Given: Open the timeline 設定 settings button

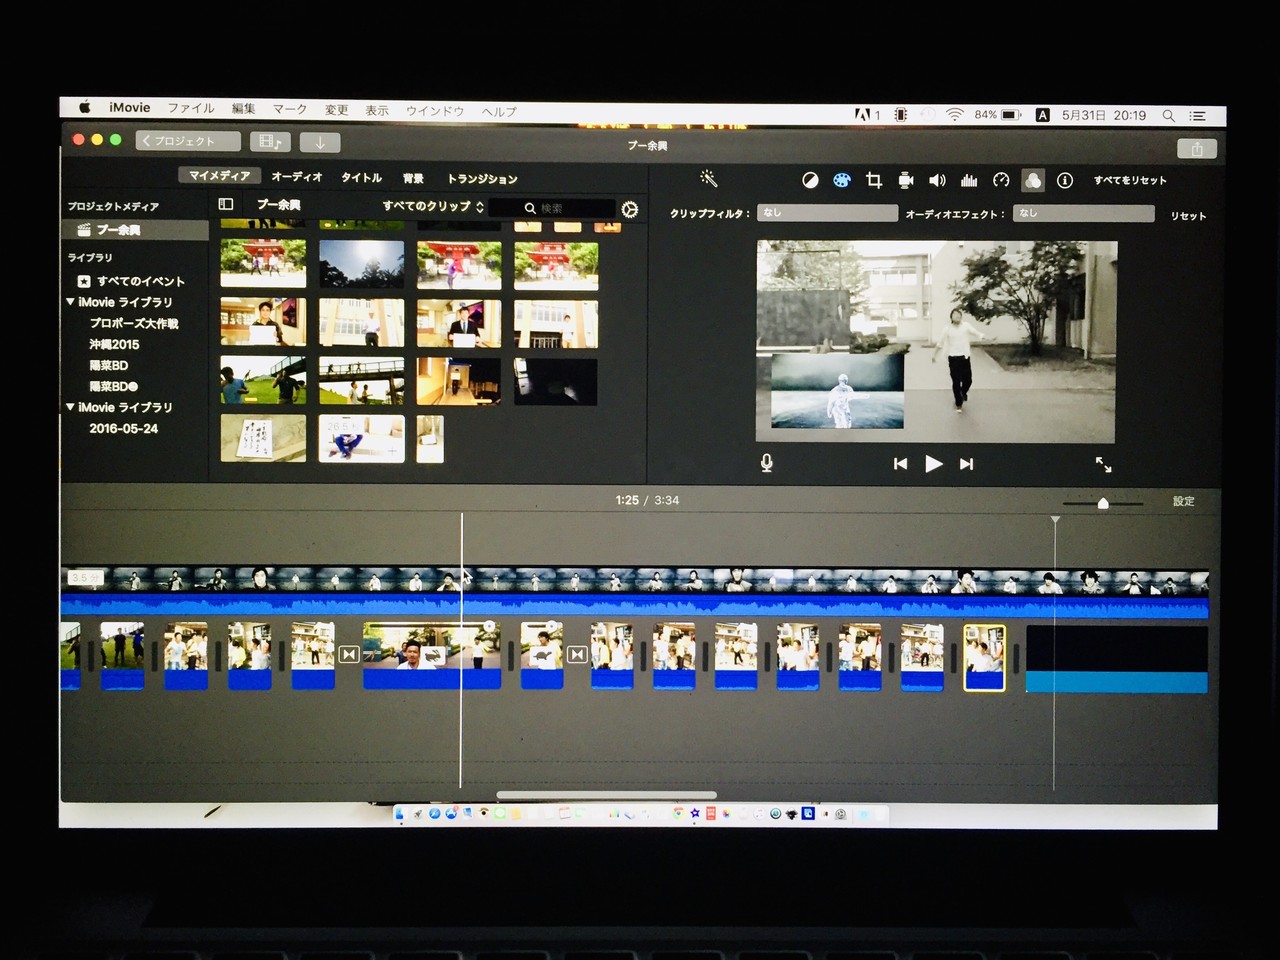Looking at the screenshot, I should [x=1184, y=501].
